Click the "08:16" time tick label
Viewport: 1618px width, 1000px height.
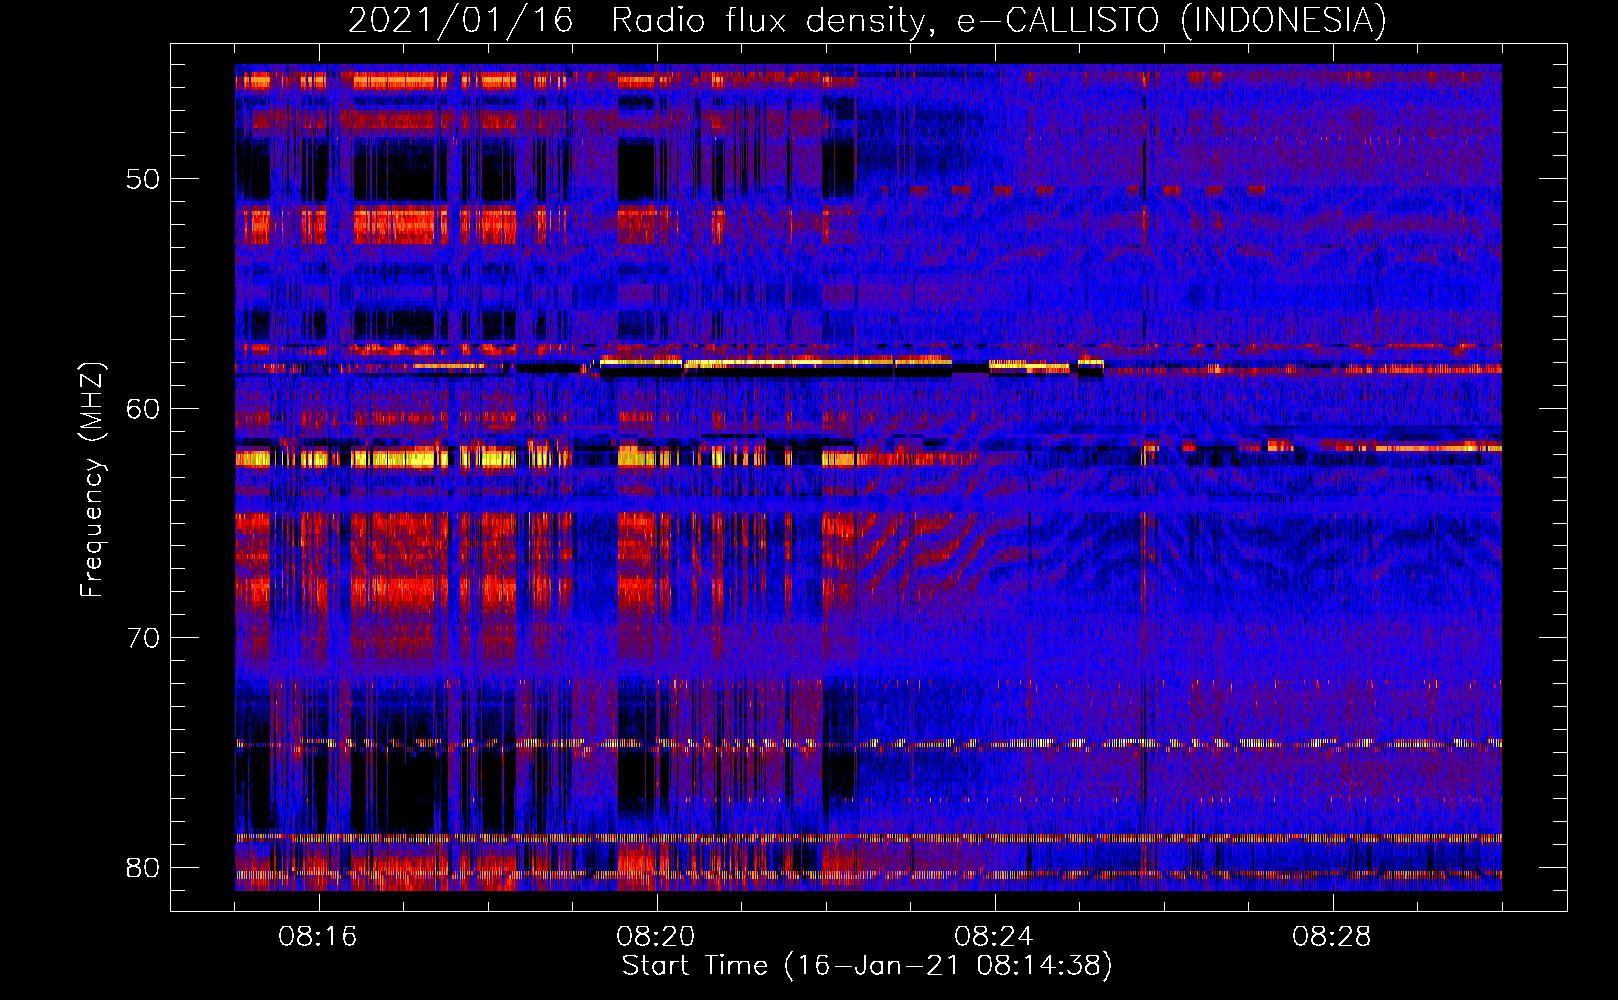point(318,937)
